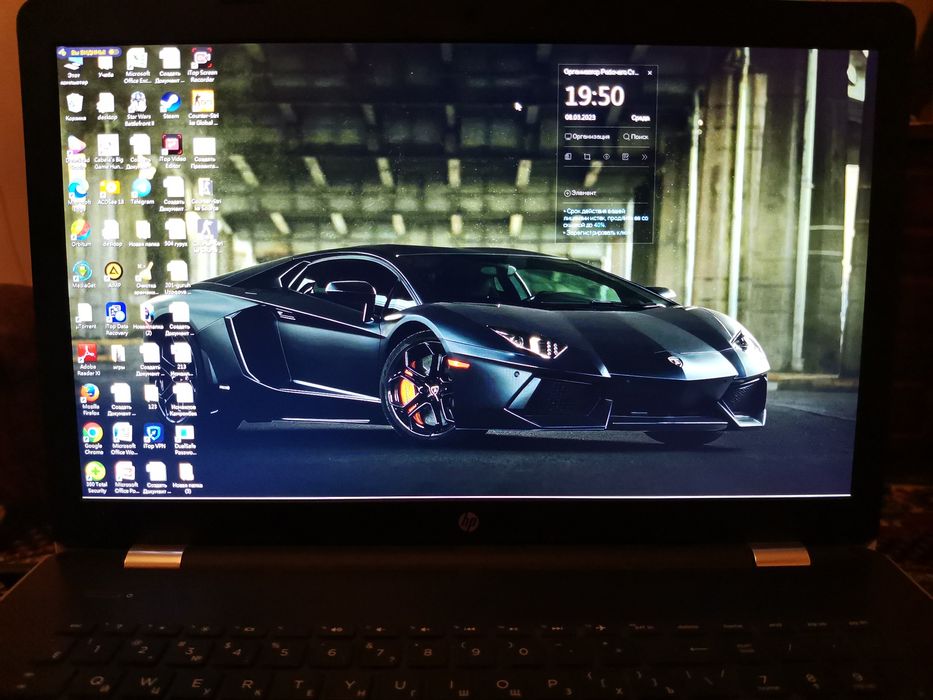Select the Новая папка (3) folder

coord(187,478)
